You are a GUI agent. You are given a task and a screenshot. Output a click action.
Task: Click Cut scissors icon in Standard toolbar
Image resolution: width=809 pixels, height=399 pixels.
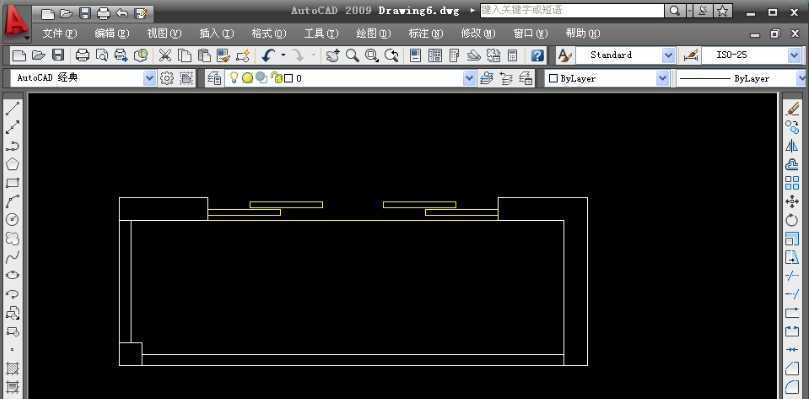point(165,55)
